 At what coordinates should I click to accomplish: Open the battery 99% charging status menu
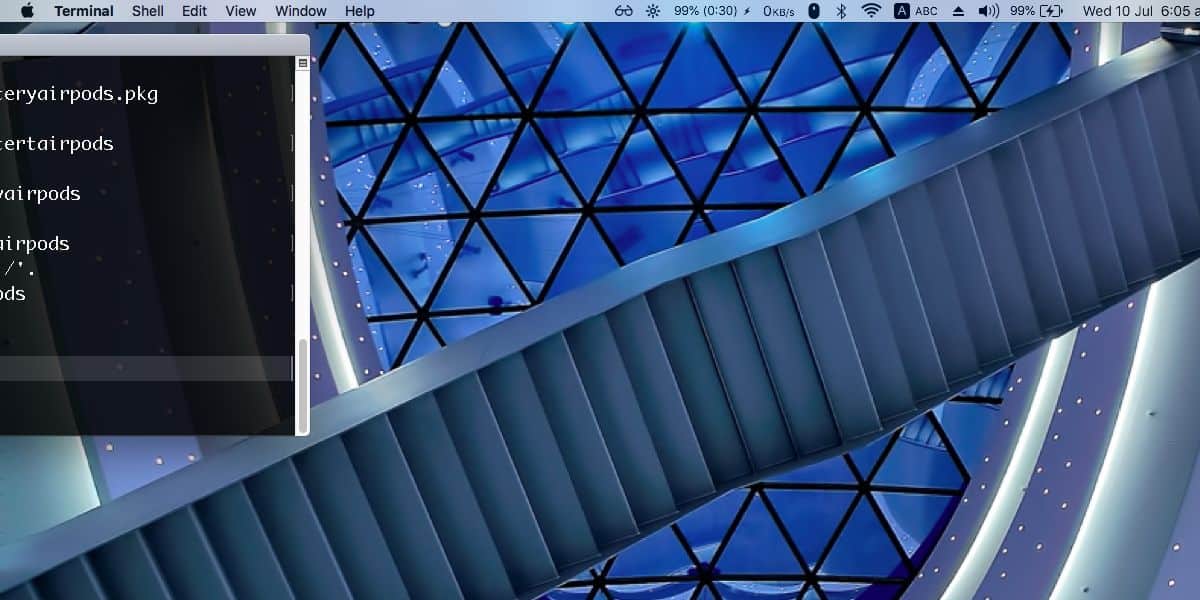click(x=1036, y=11)
